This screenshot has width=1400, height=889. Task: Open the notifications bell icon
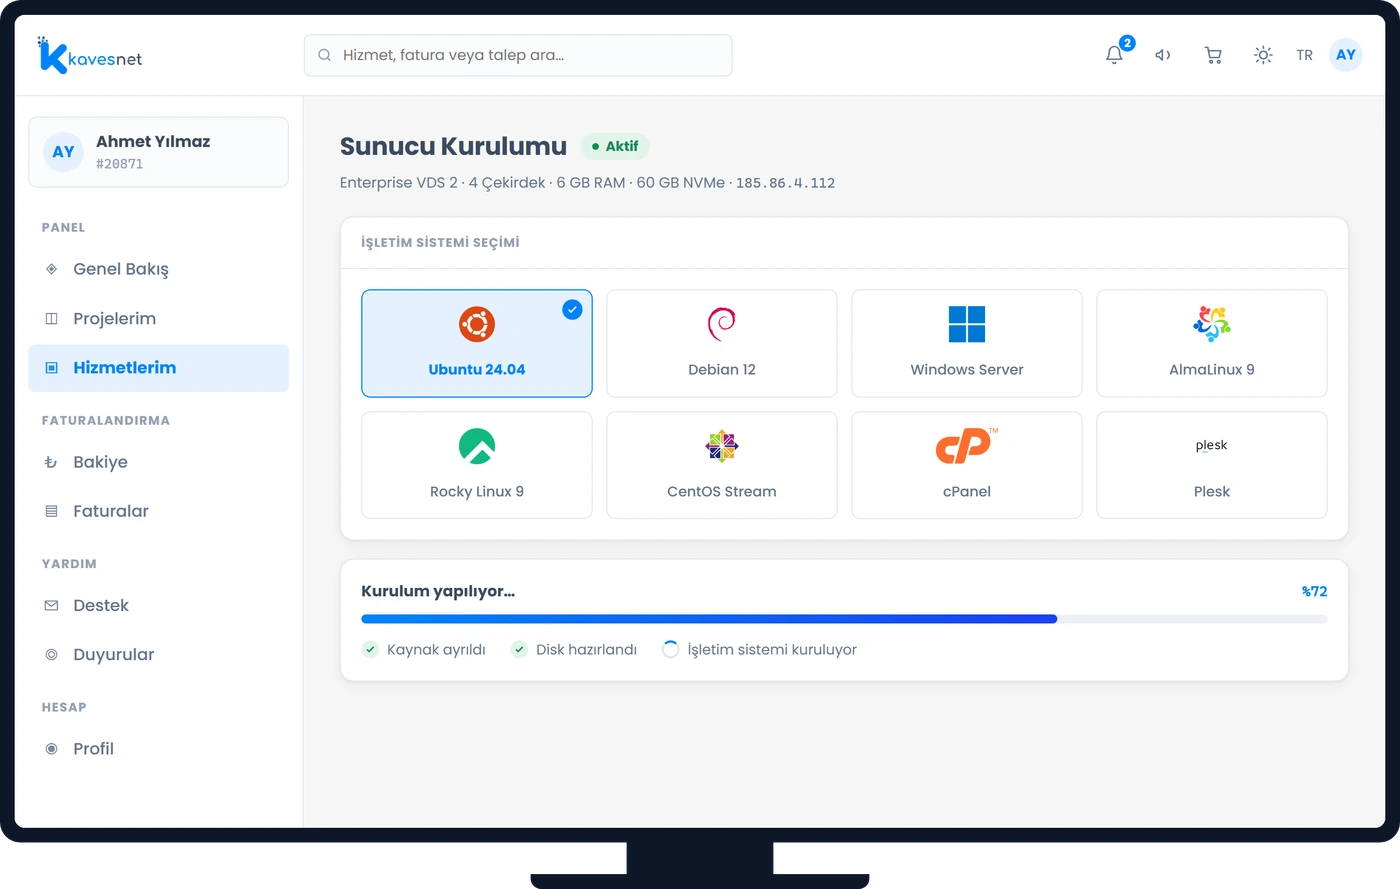1114,55
